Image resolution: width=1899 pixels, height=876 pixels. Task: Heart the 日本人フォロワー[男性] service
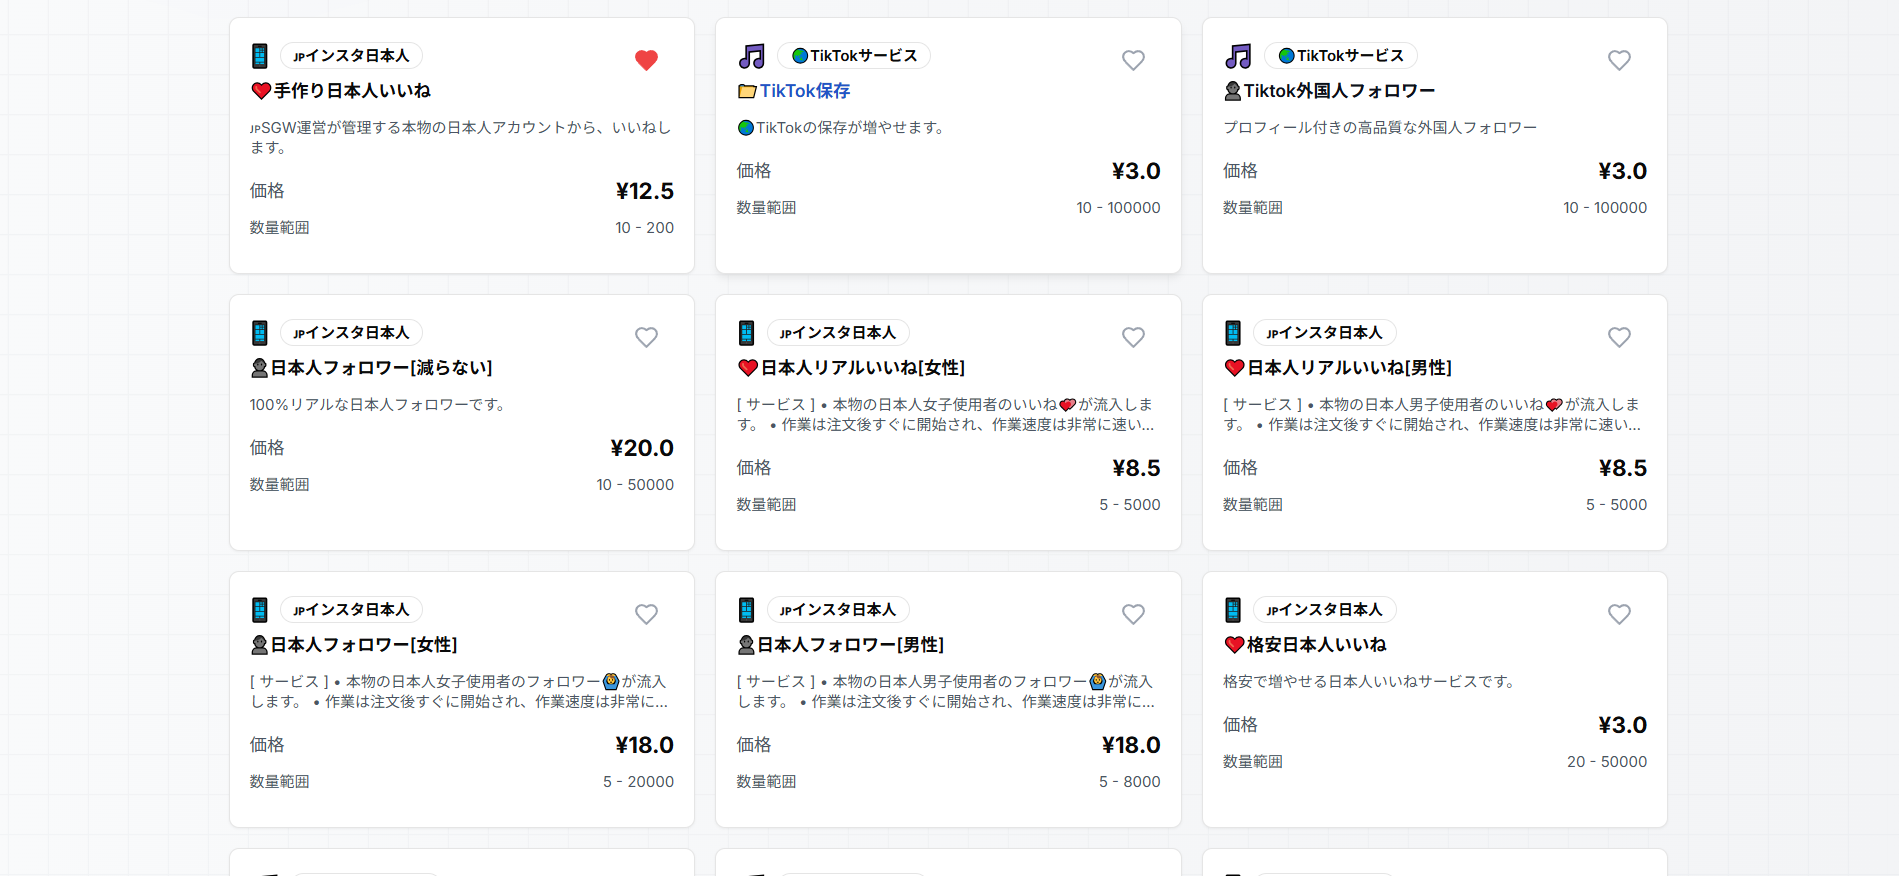coord(1132,614)
